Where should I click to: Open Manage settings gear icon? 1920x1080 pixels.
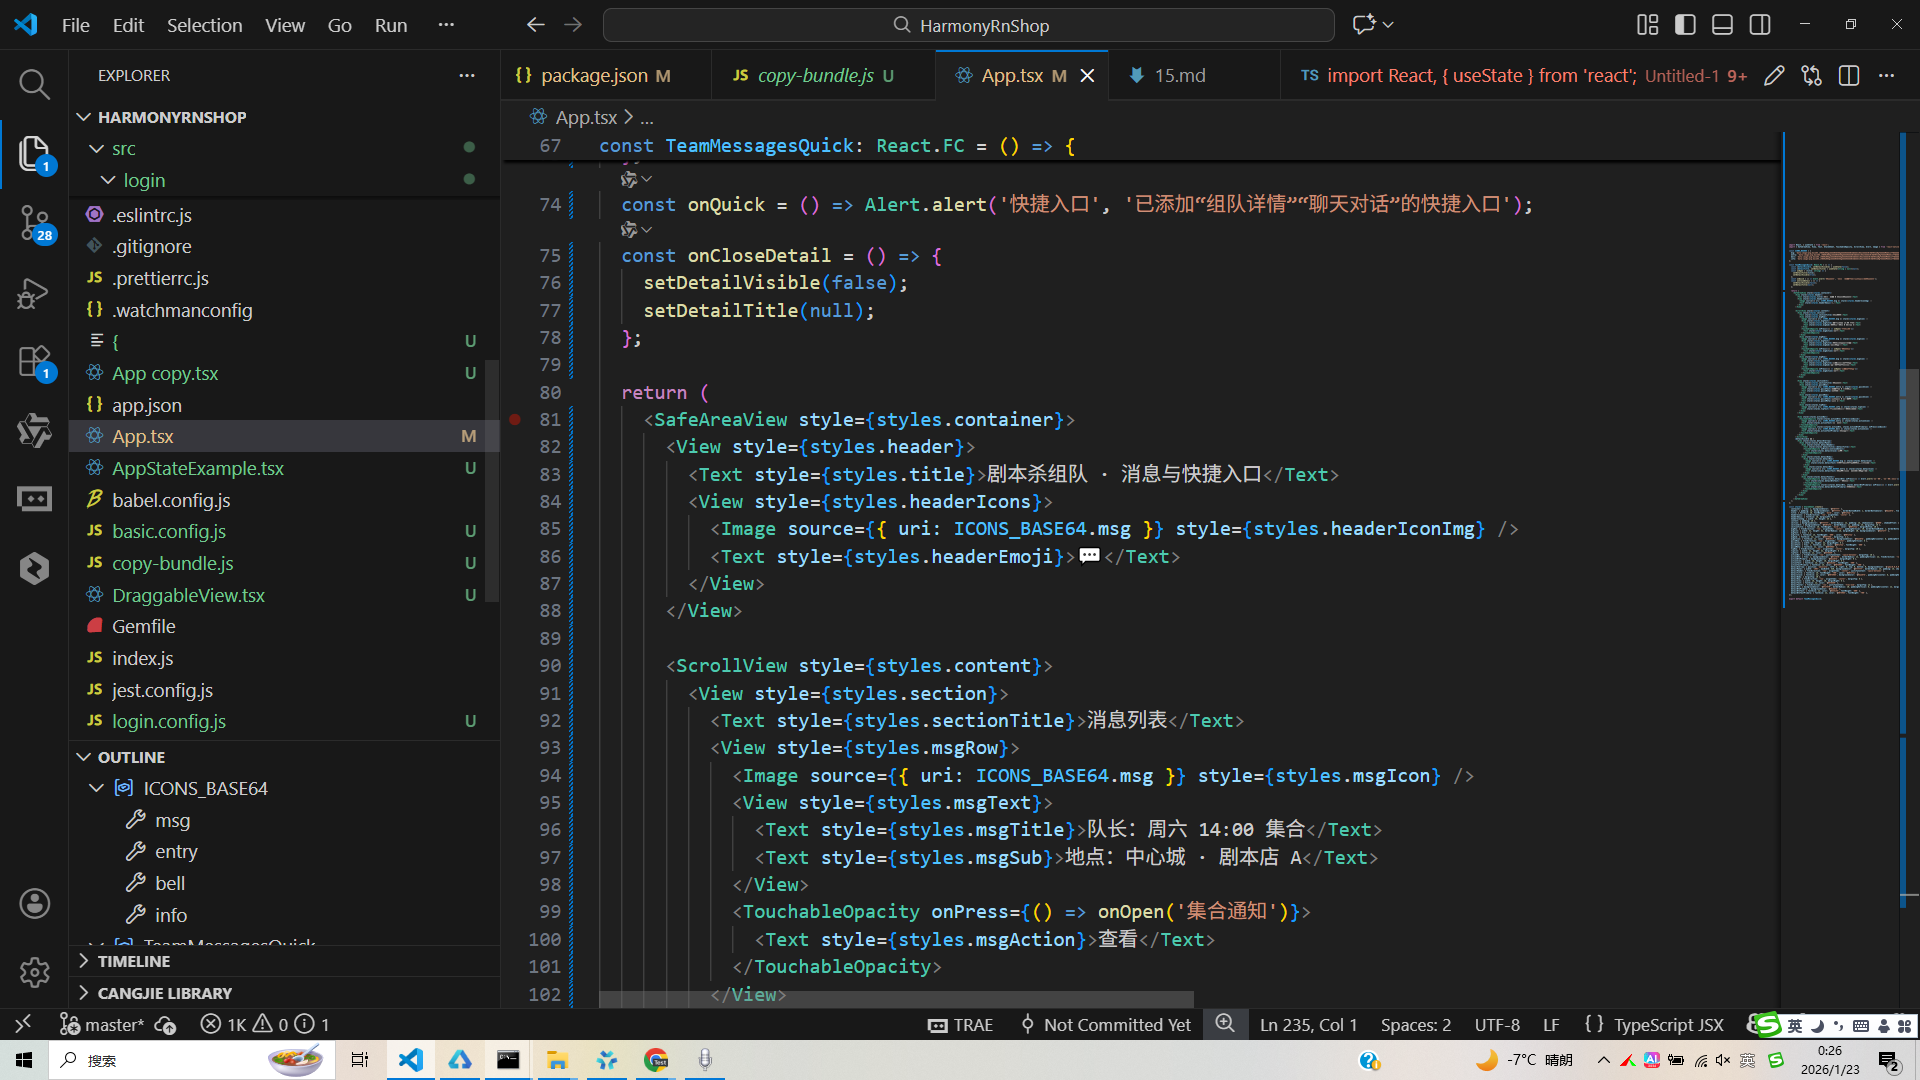pyautogui.click(x=34, y=972)
